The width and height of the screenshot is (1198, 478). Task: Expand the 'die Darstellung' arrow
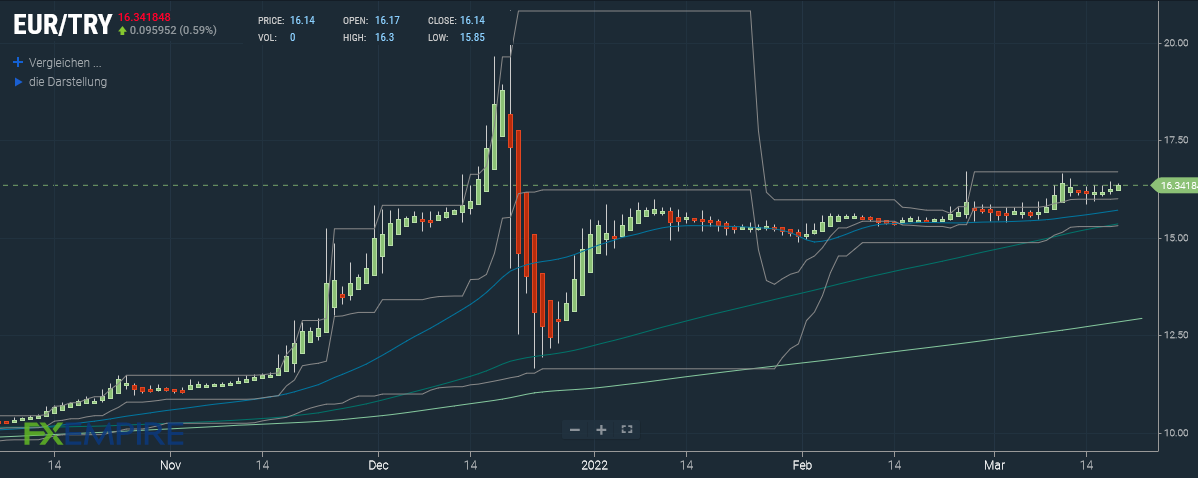[19, 82]
